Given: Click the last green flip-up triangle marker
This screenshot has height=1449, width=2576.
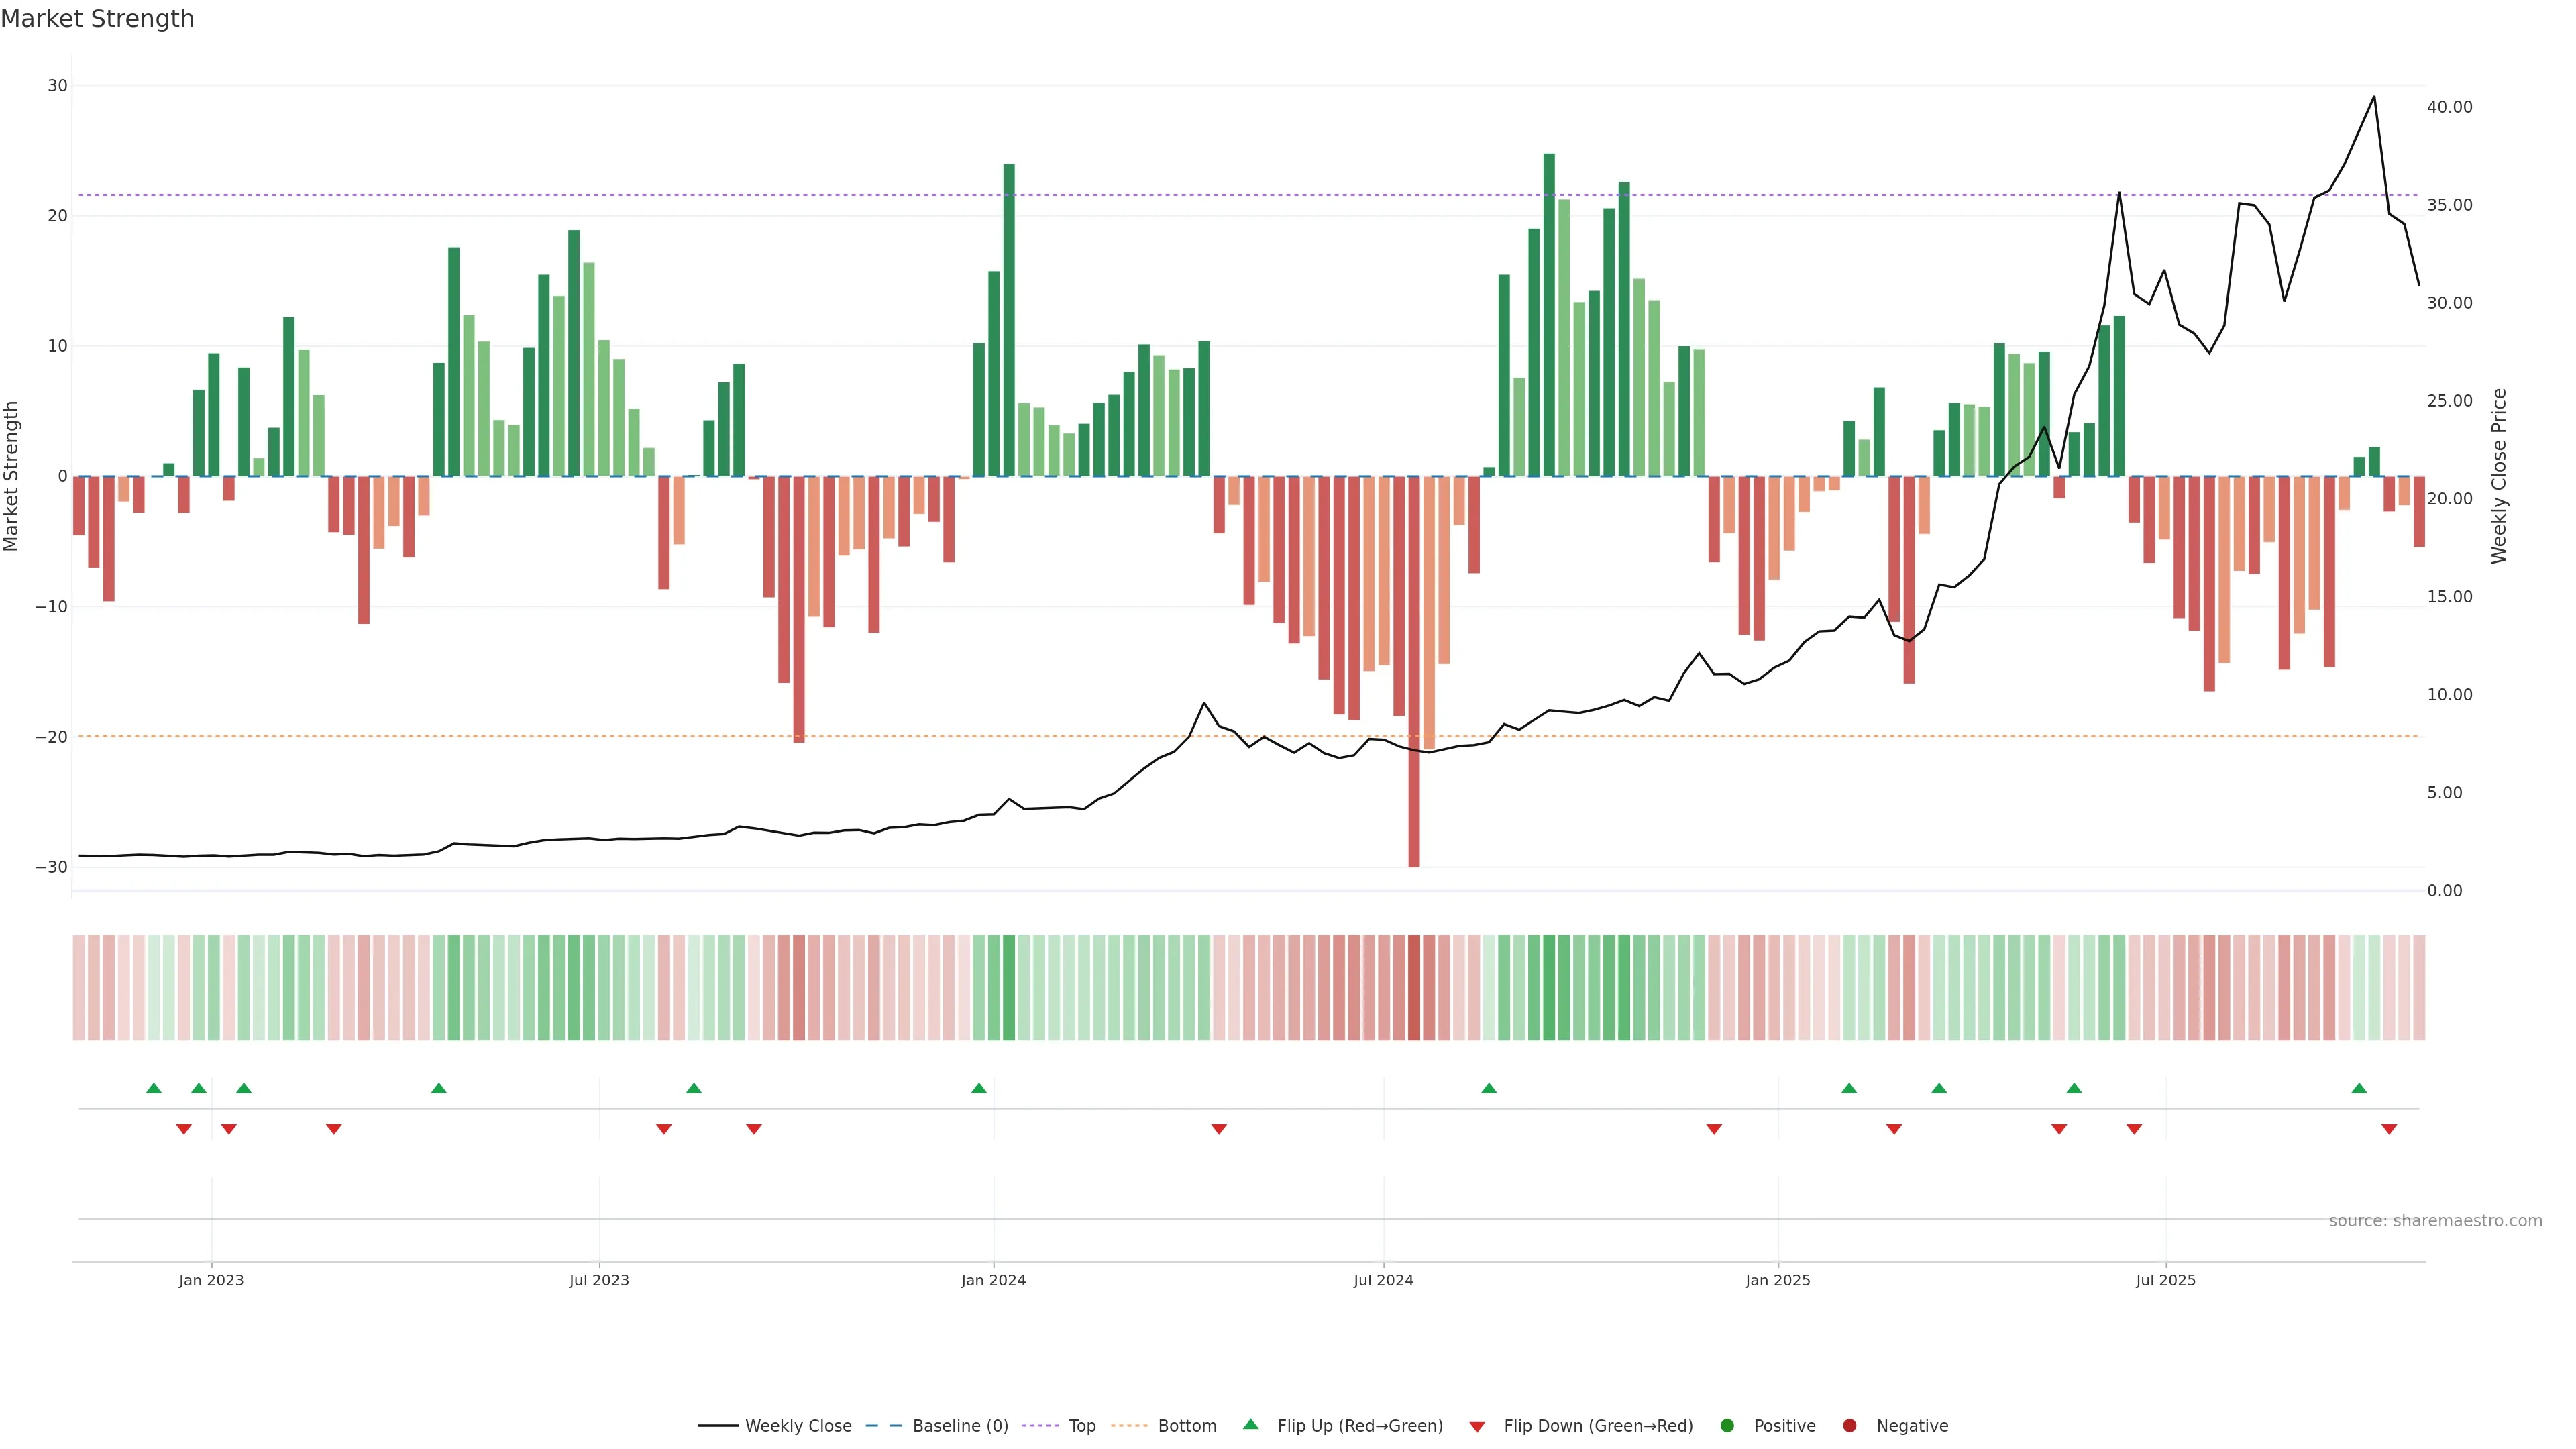Looking at the screenshot, I should [x=2359, y=1088].
